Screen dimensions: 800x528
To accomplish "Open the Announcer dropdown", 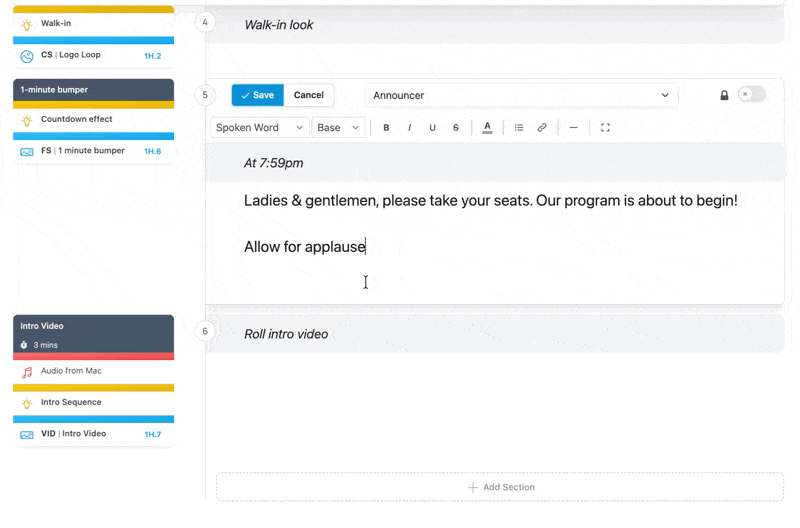I will pyautogui.click(x=521, y=95).
